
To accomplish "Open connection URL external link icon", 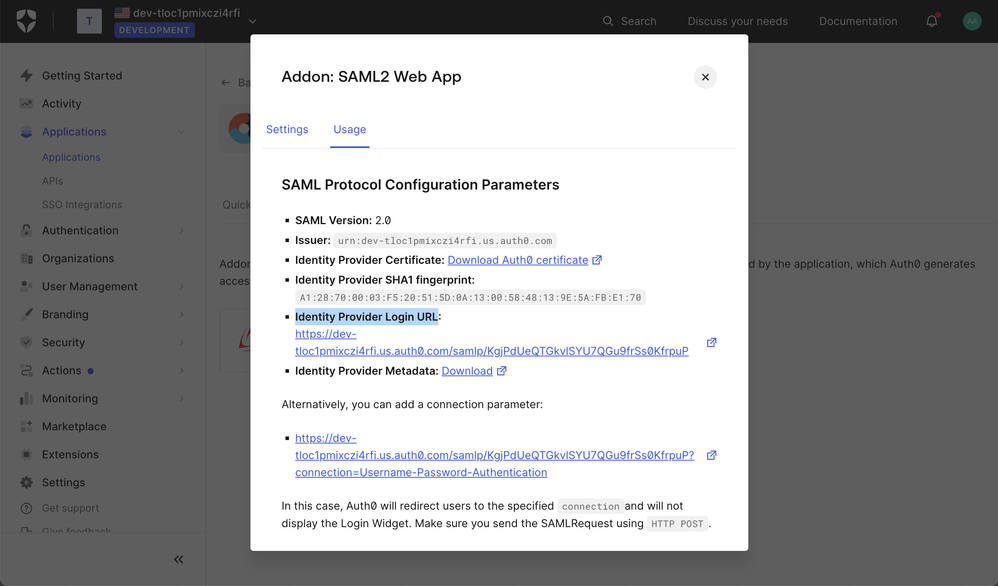I will tap(712, 455).
